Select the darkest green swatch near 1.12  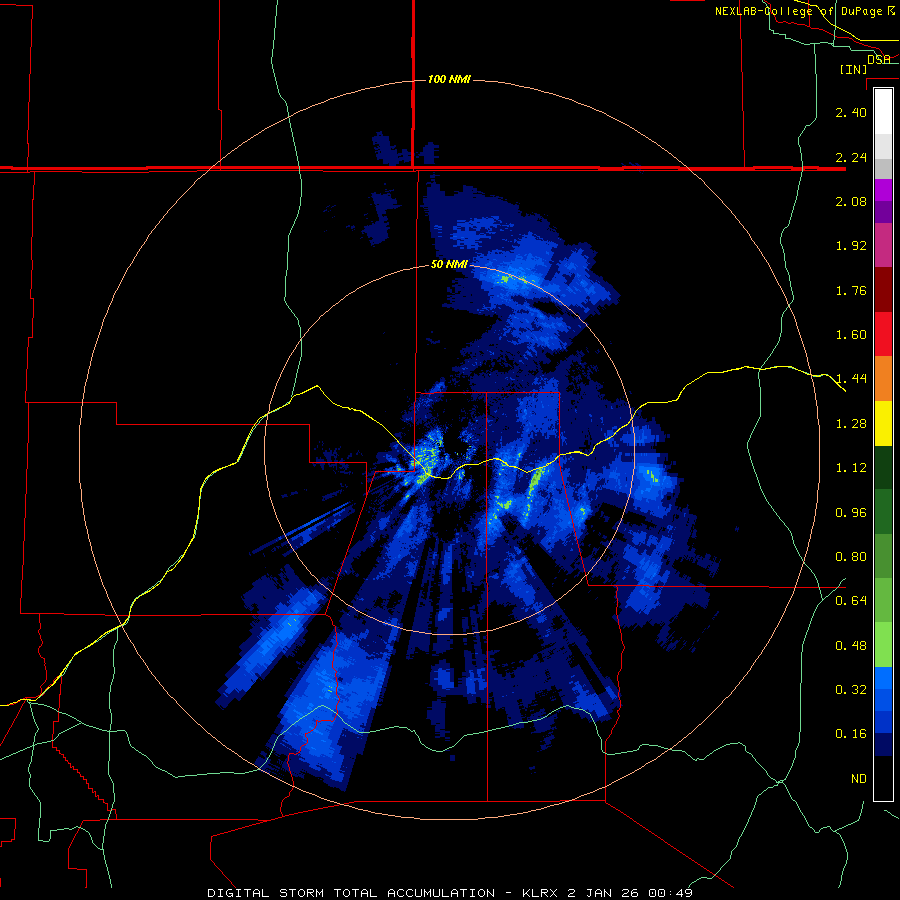(883, 468)
